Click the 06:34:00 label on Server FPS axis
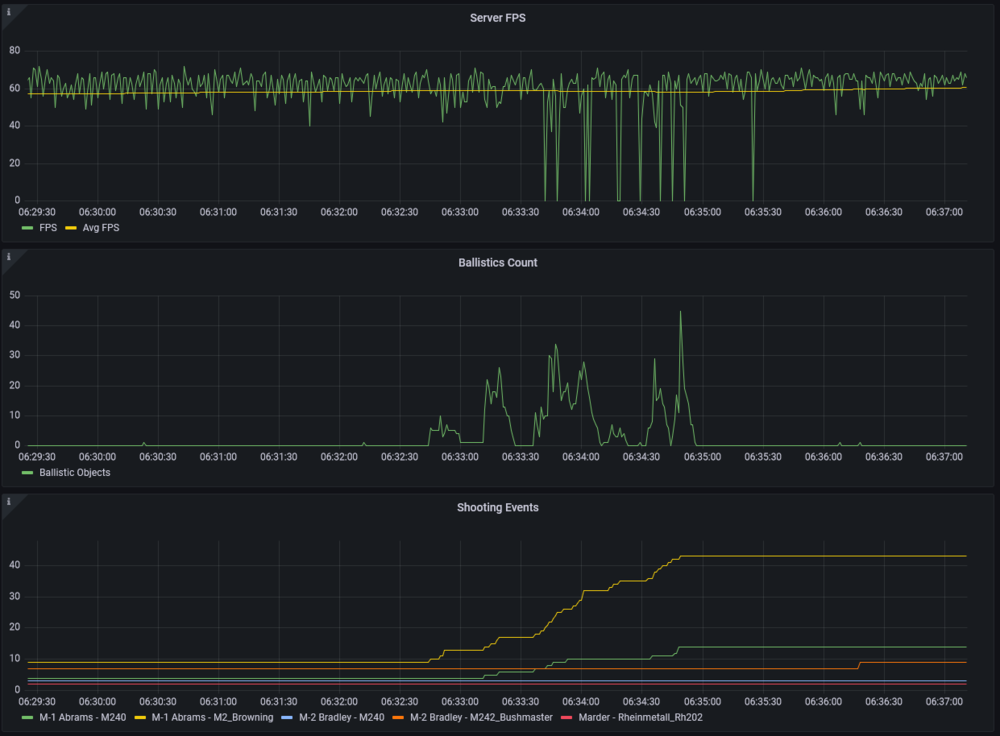 pyautogui.click(x=581, y=212)
